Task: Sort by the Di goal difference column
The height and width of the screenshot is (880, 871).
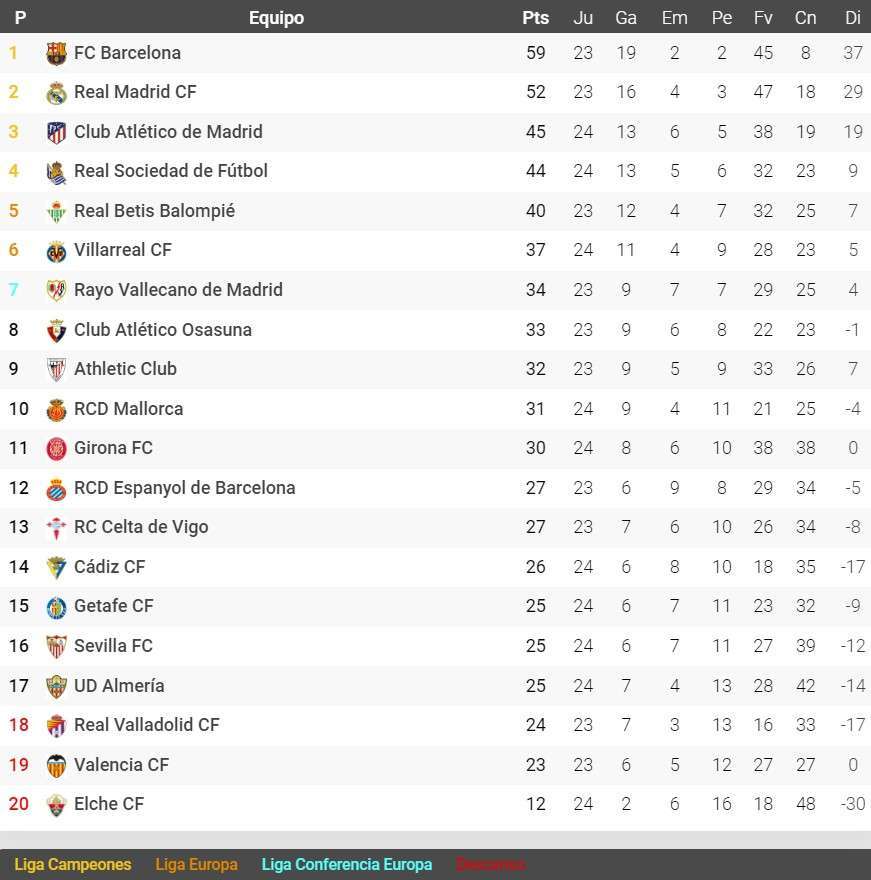Action: coord(853,17)
